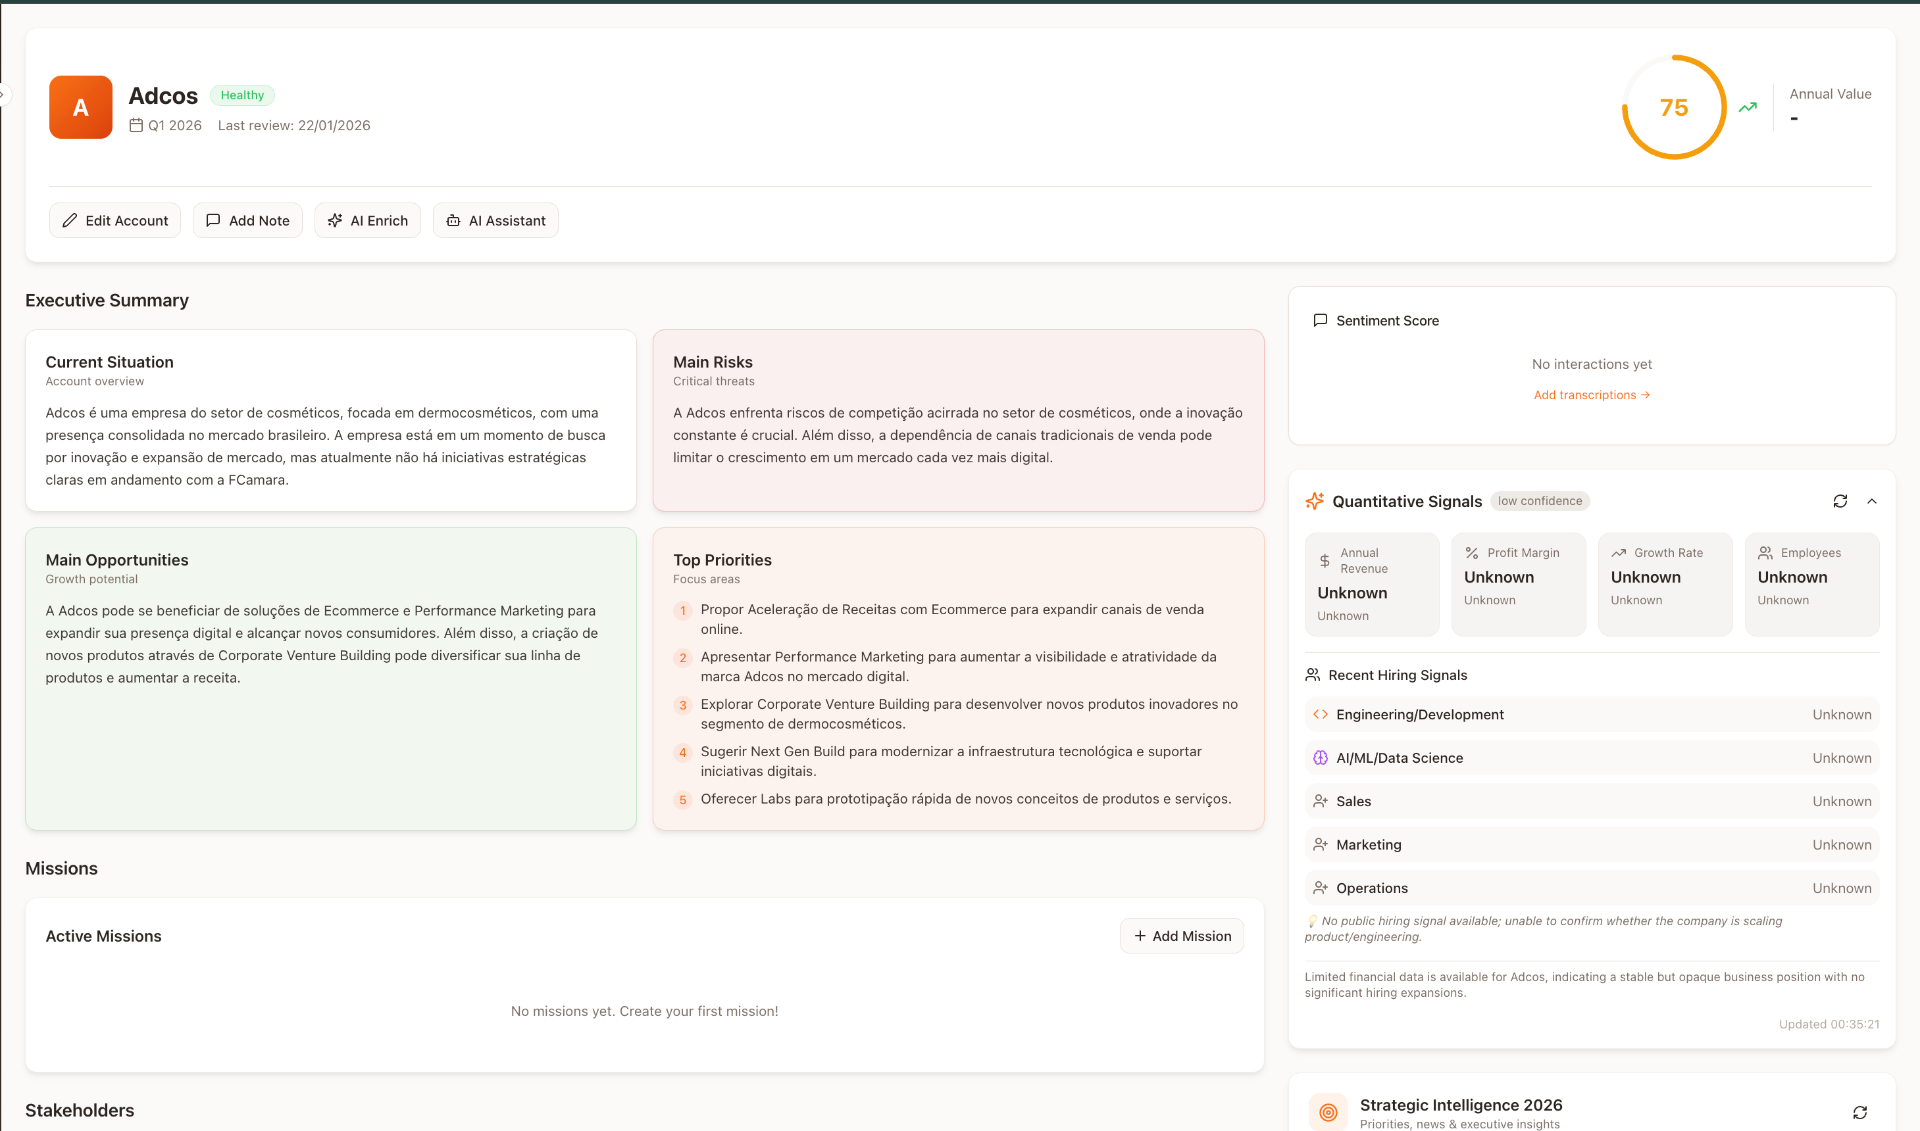Click the Annual Value header label
The width and height of the screenshot is (1920, 1131).
point(1830,94)
